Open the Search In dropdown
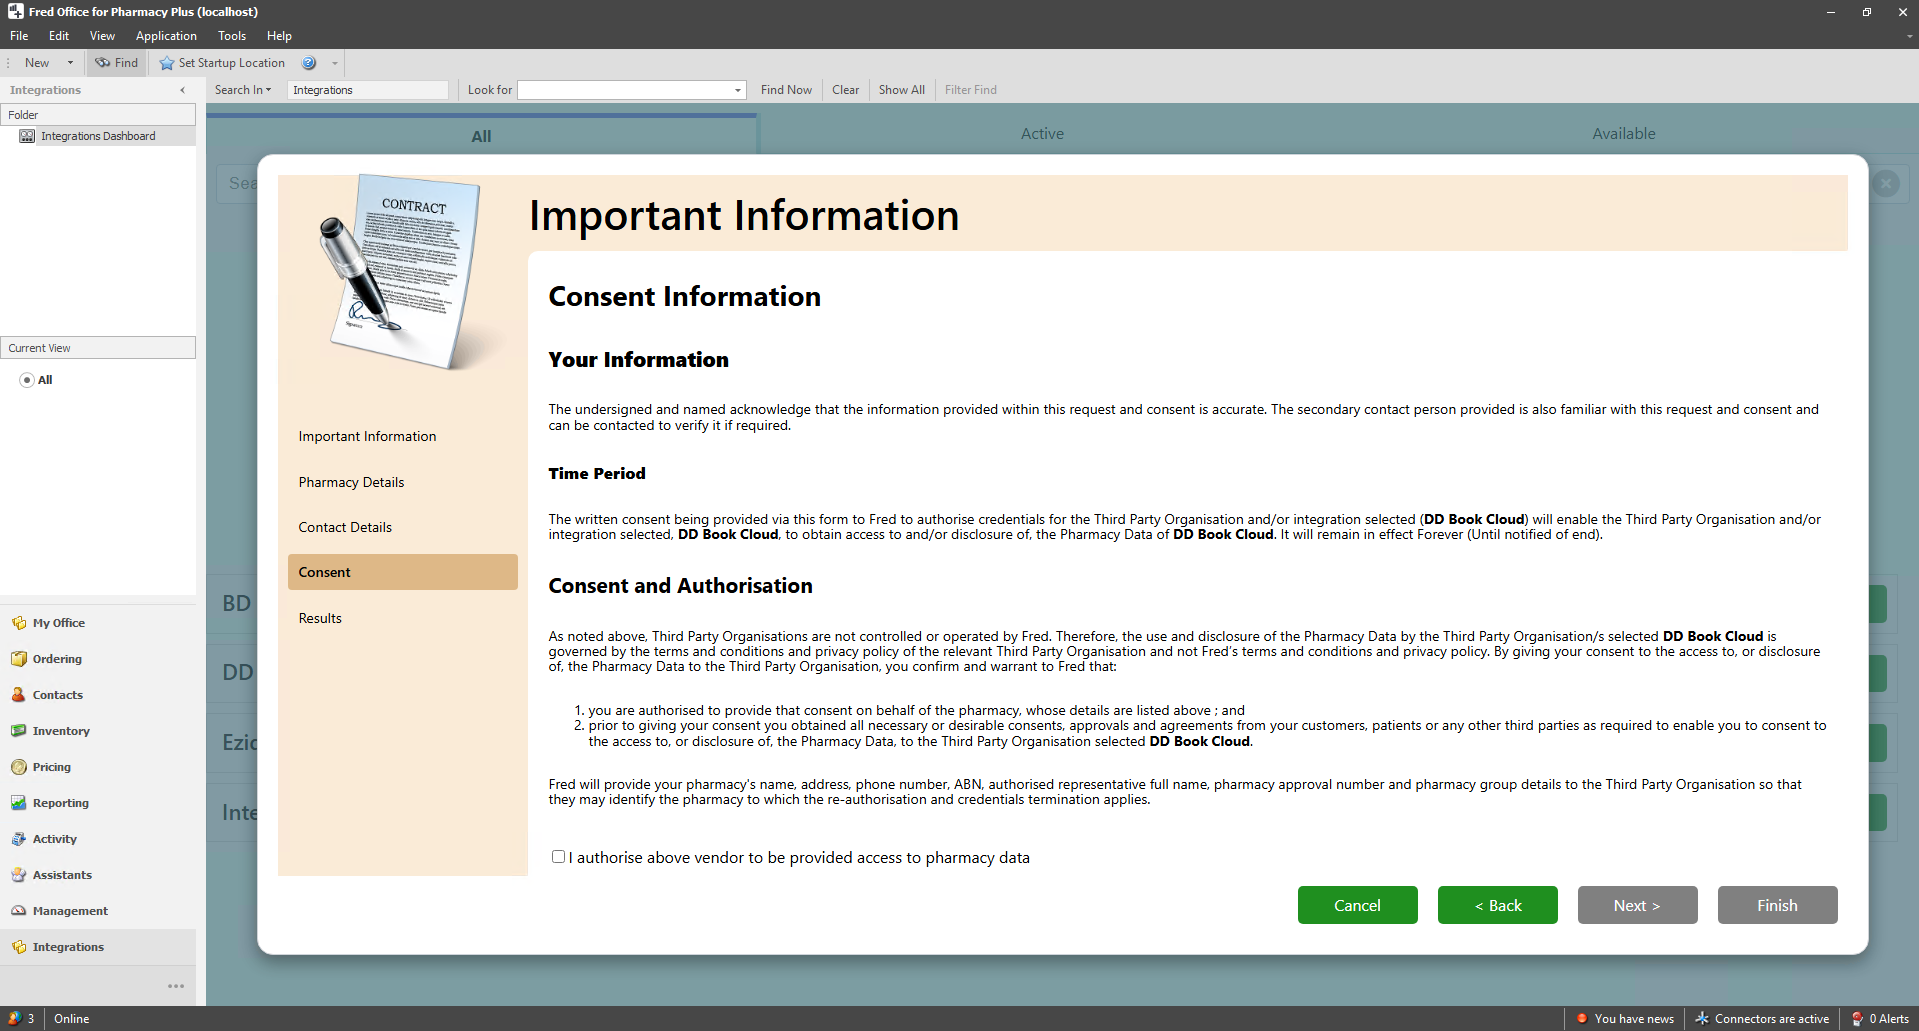Image resolution: width=1919 pixels, height=1031 pixels. point(243,90)
